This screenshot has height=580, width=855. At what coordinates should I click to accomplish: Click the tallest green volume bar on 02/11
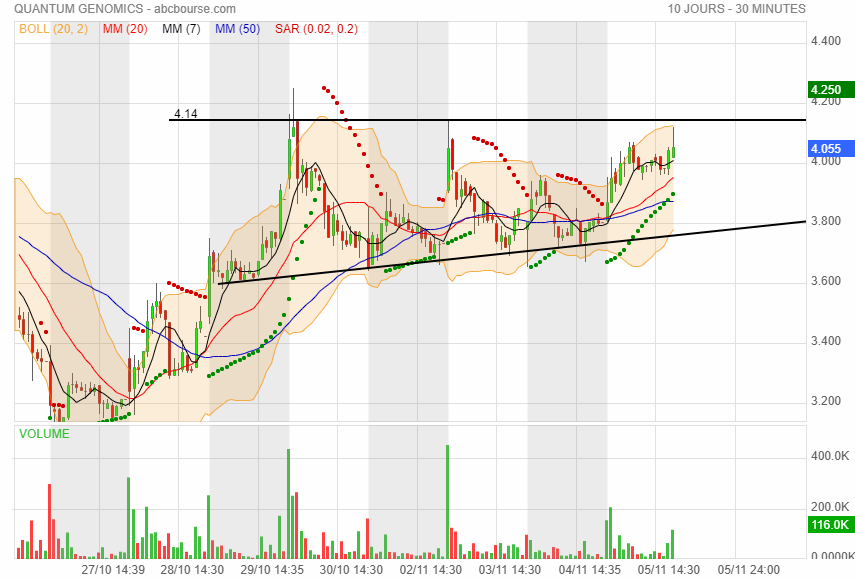(x=448, y=502)
